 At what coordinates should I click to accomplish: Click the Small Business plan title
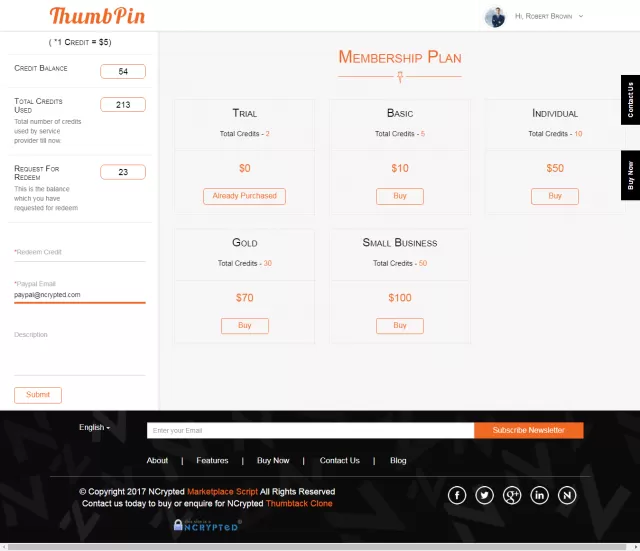coord(400,243)
